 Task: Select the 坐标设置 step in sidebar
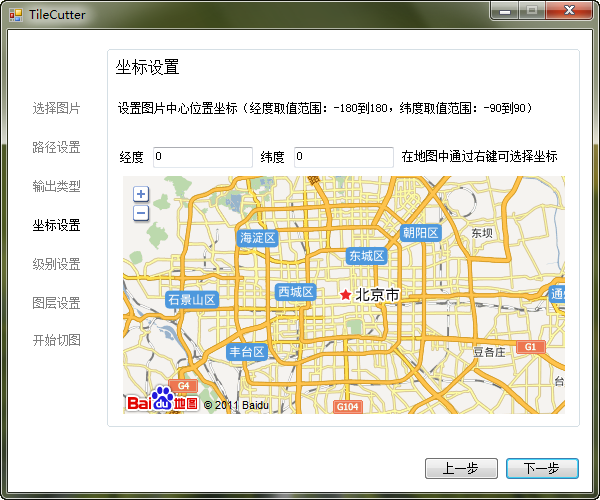[x=56, y=225]
